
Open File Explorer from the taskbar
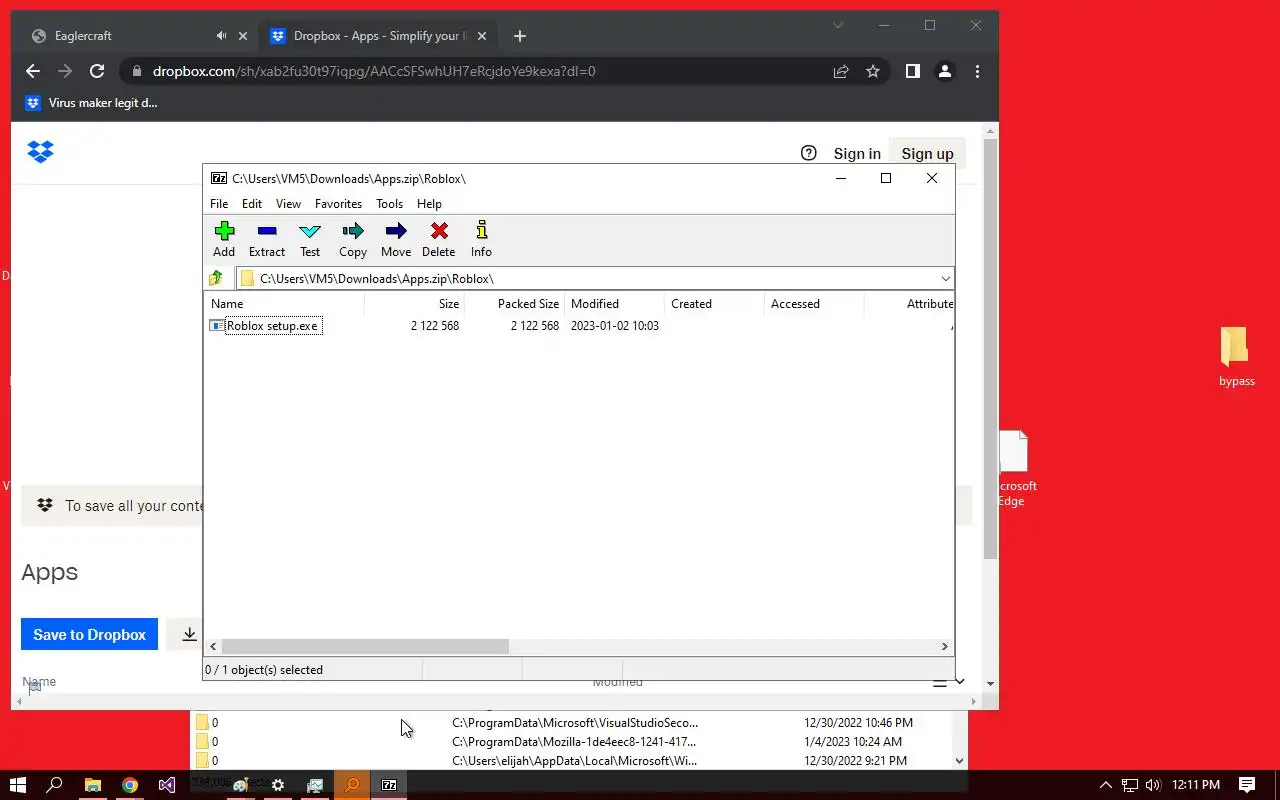coord(92,785)
